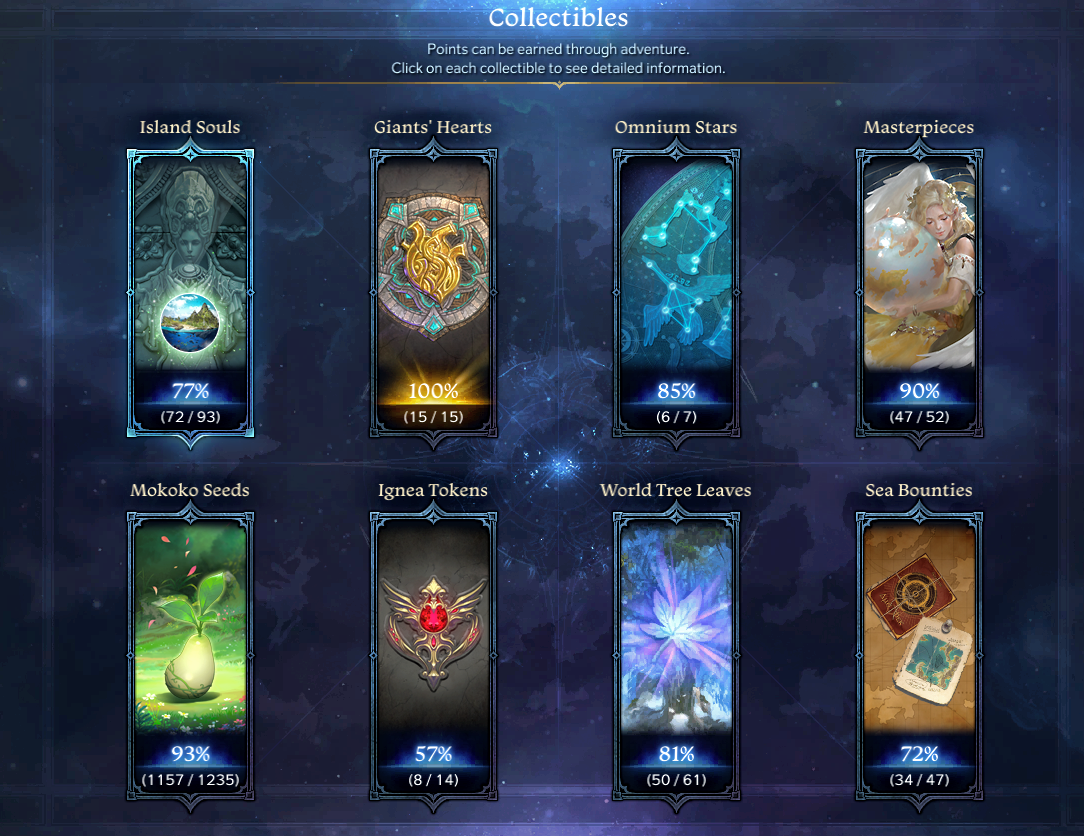Screen dimensions: 1084x836
Task: Click the Sea Bounties title text
Action: tap(919, 490)
